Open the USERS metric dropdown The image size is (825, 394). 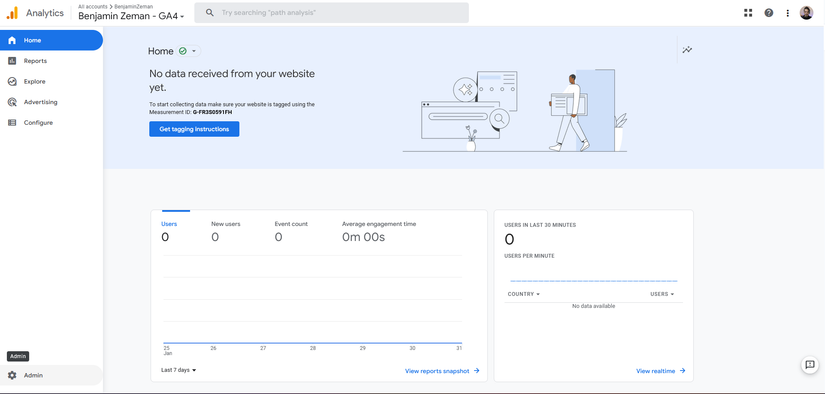click(662, 294)
